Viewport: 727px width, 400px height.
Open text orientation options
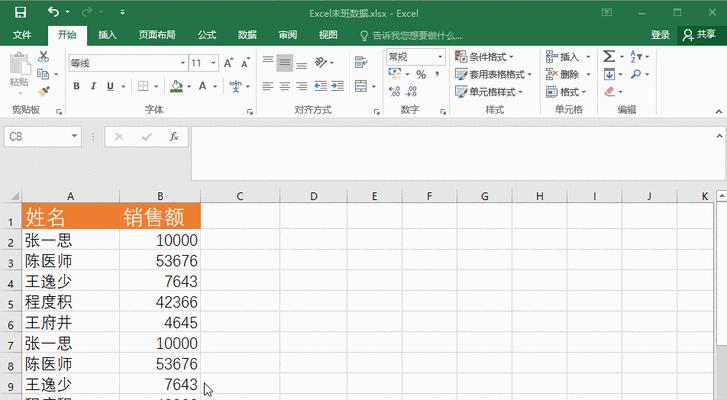point(321,63)
